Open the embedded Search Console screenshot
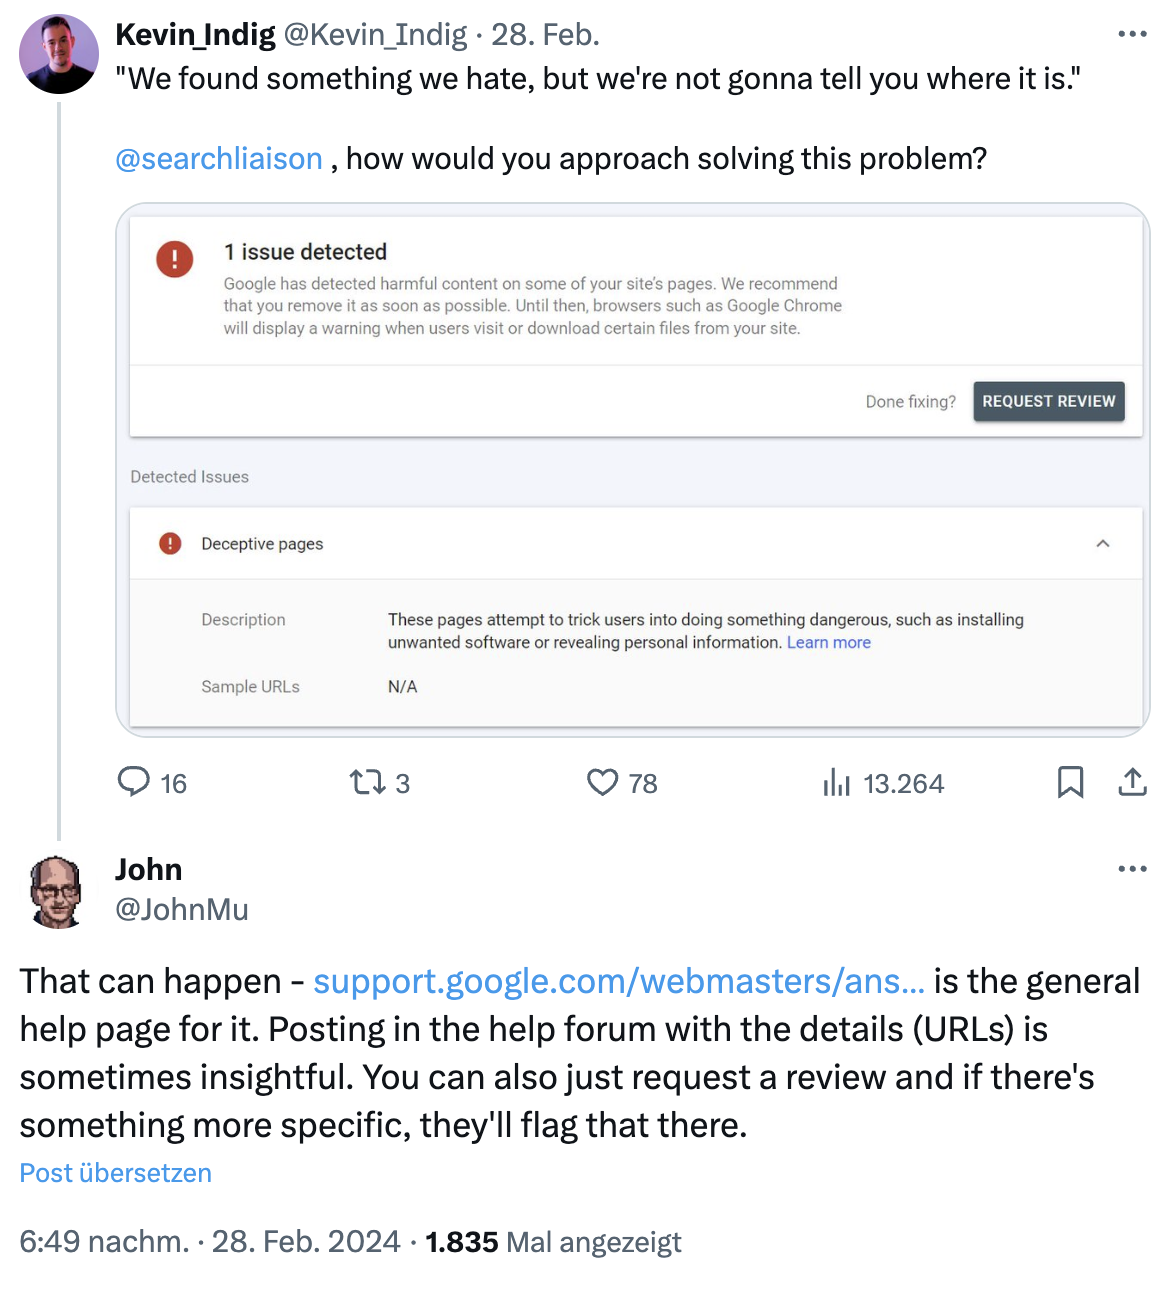The height and width of the screenshot is (1292, 1176). pyautogui.click(x=632, y=469)
